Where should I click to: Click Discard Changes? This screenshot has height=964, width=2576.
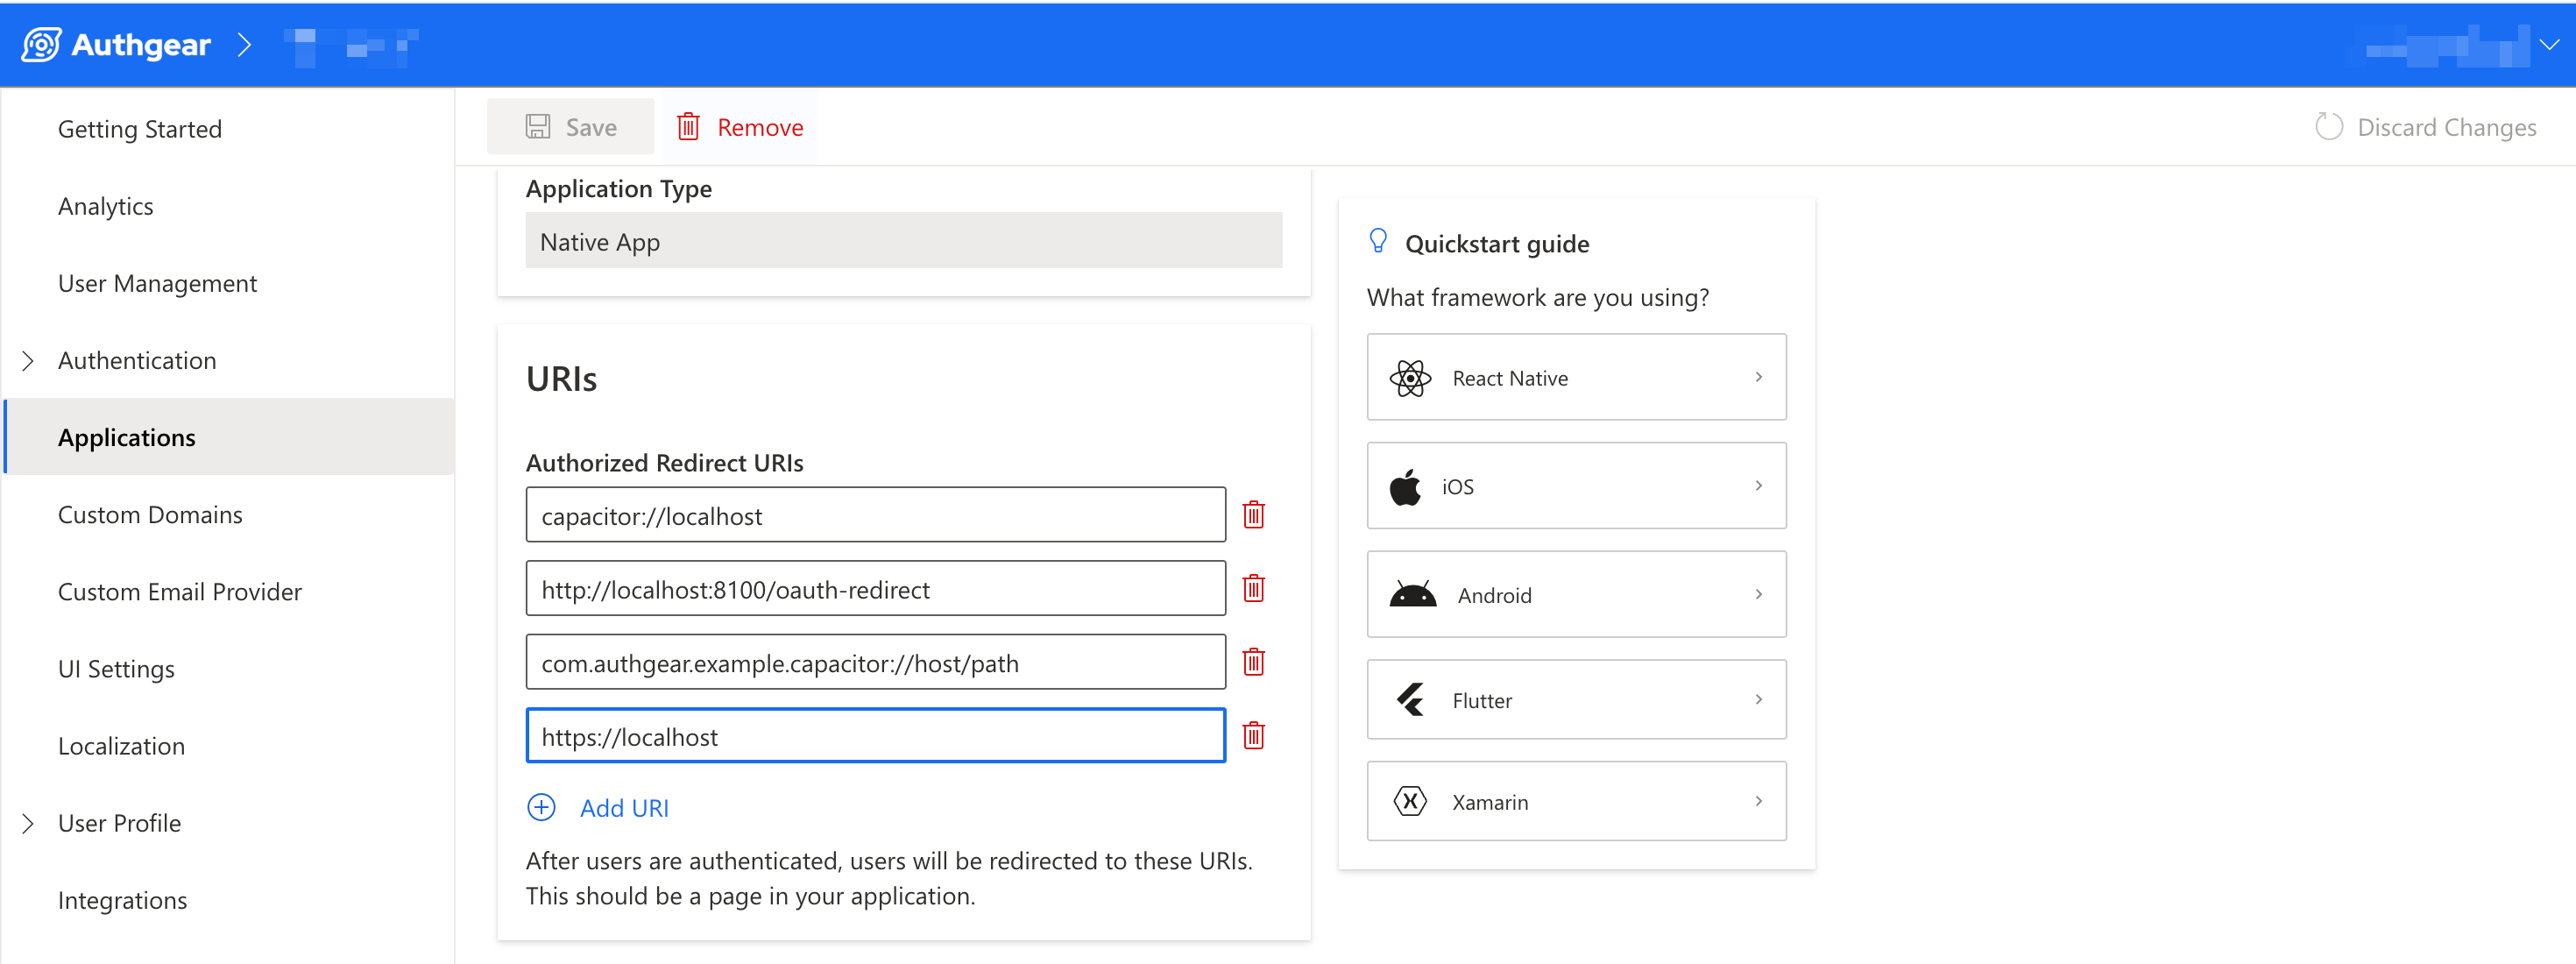coord(2426,127)
